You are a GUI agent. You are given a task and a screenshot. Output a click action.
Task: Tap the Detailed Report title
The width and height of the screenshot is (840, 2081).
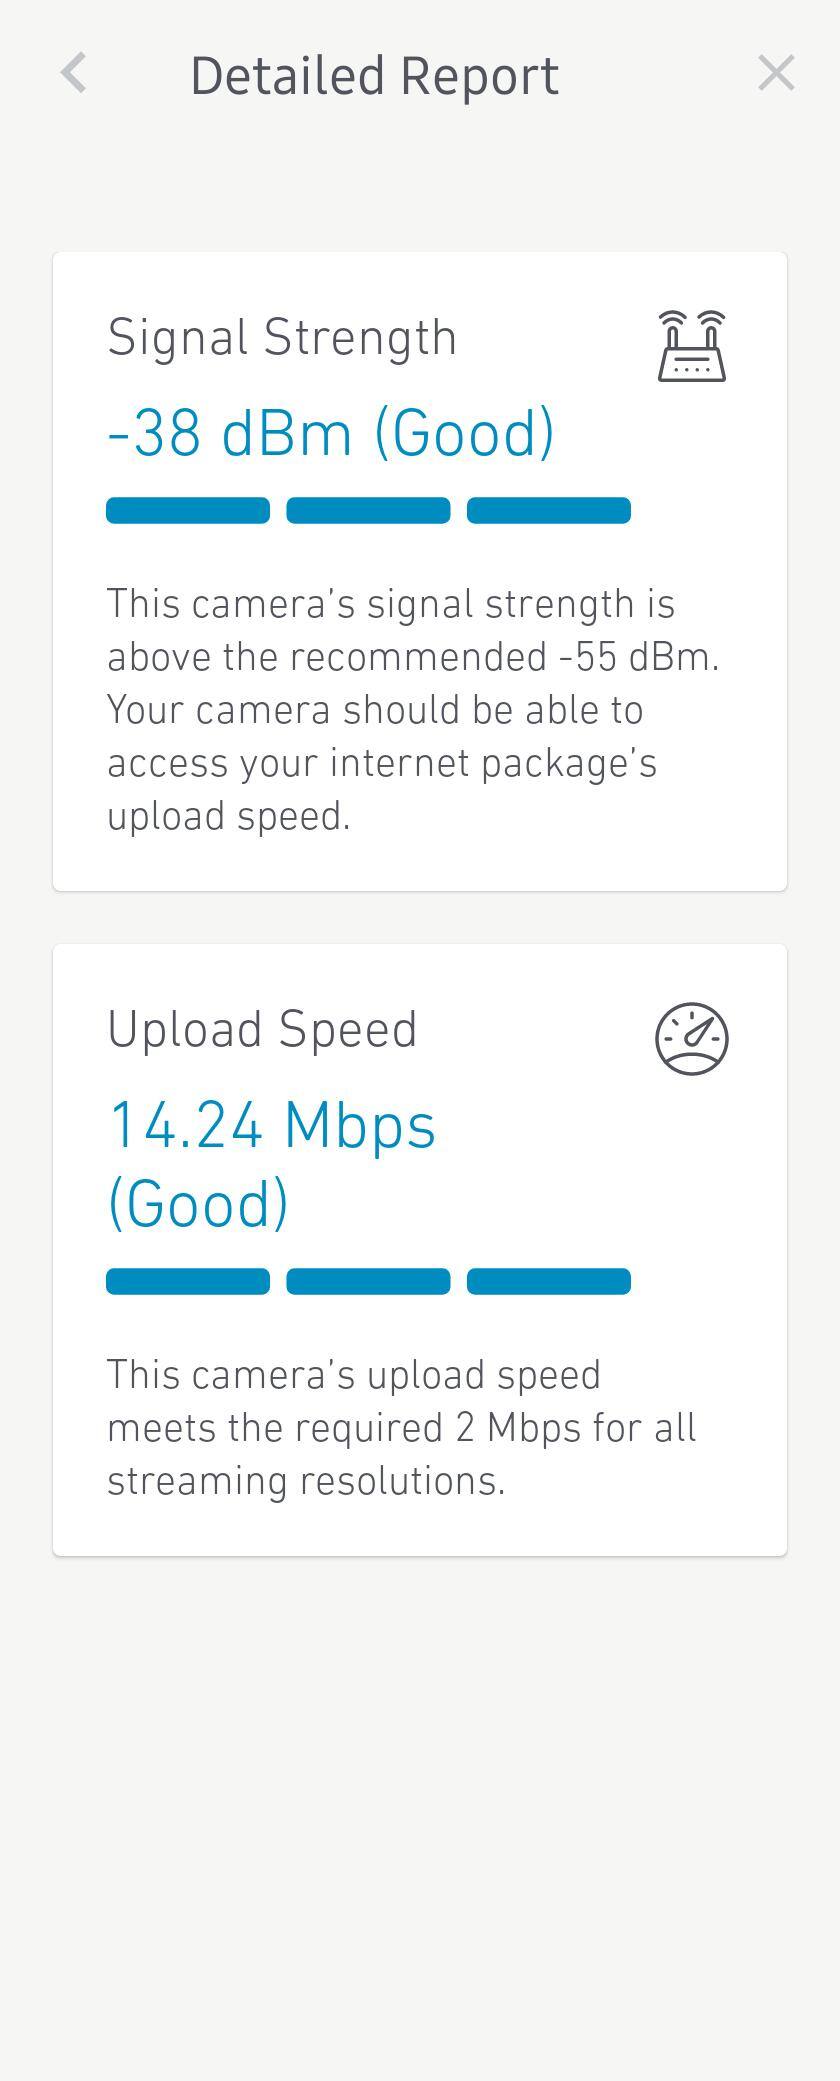tap(374, 77)
